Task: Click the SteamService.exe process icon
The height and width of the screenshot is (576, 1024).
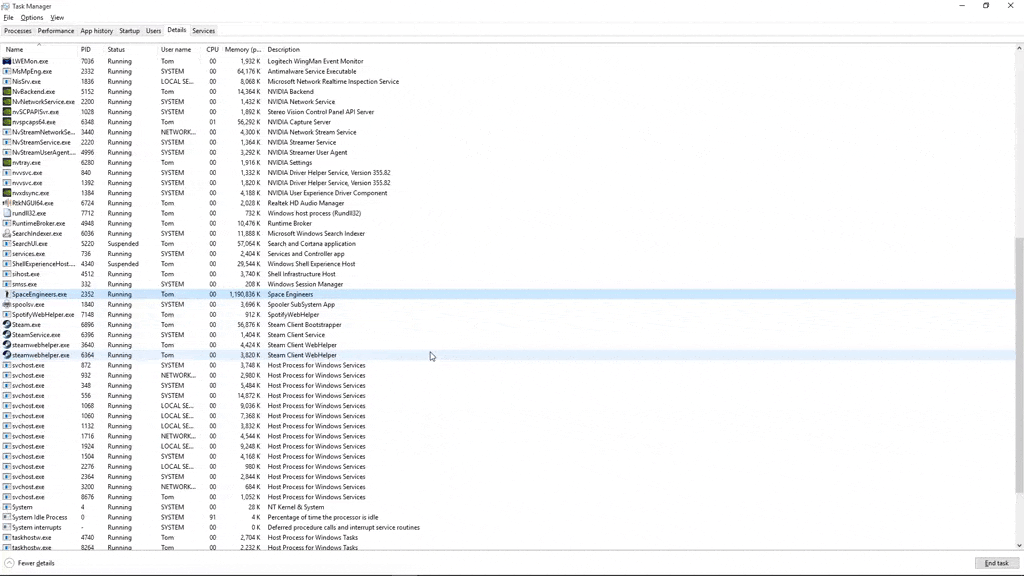Action: 7,335
